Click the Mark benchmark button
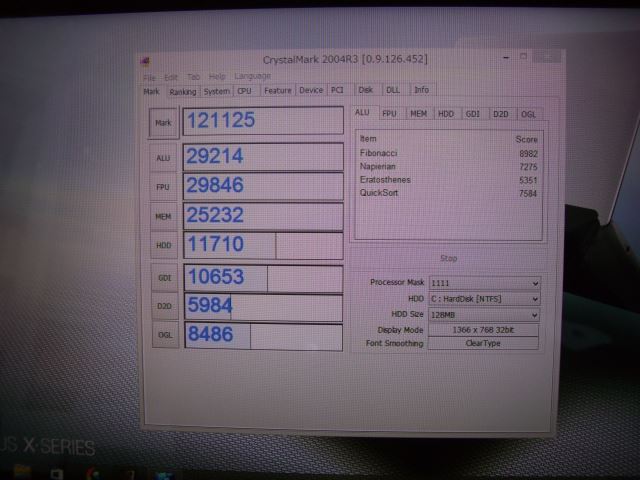 click(x=163, y=122)
